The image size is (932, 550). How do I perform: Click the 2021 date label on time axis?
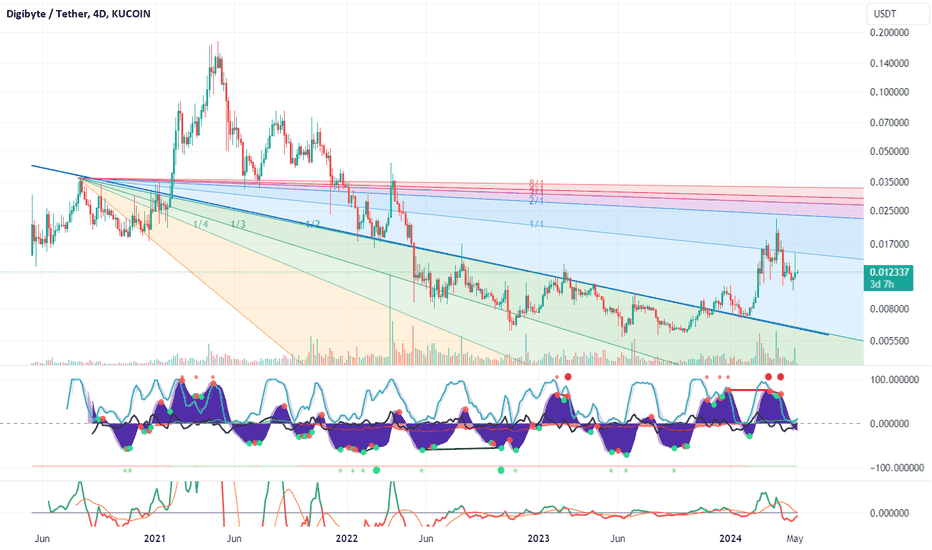155,539
